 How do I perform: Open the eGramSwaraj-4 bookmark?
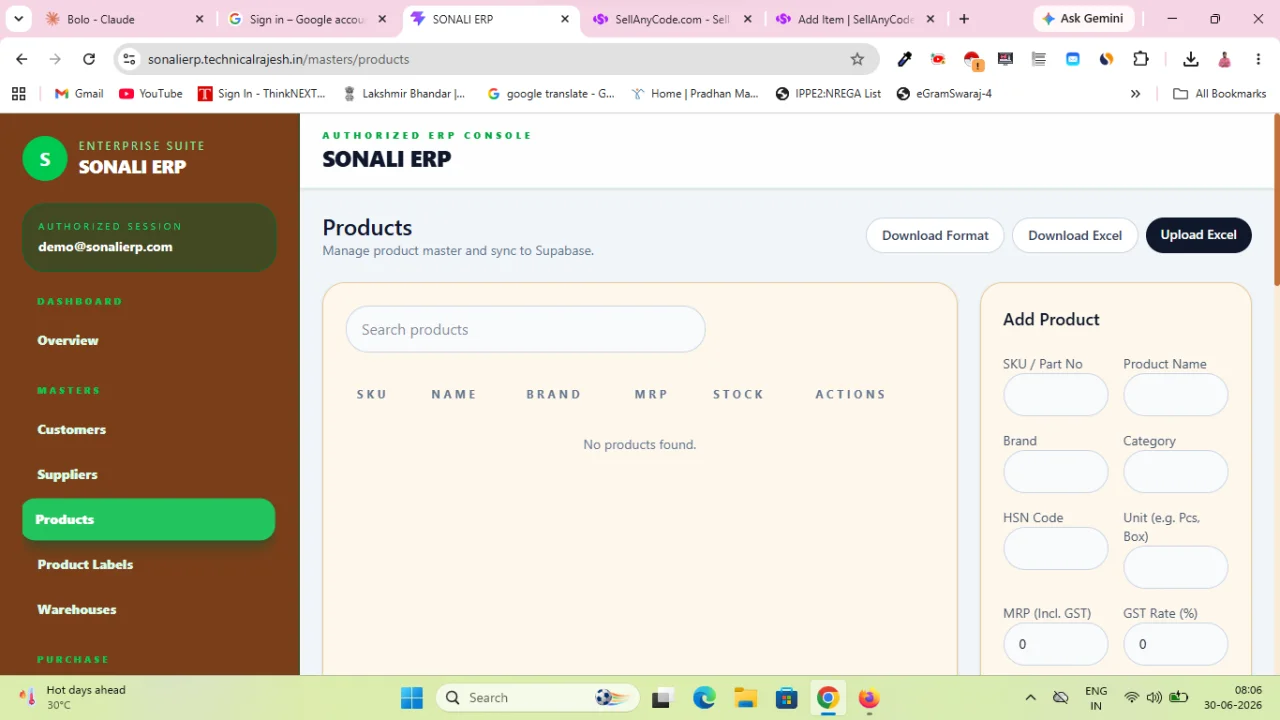pos(944,94)
